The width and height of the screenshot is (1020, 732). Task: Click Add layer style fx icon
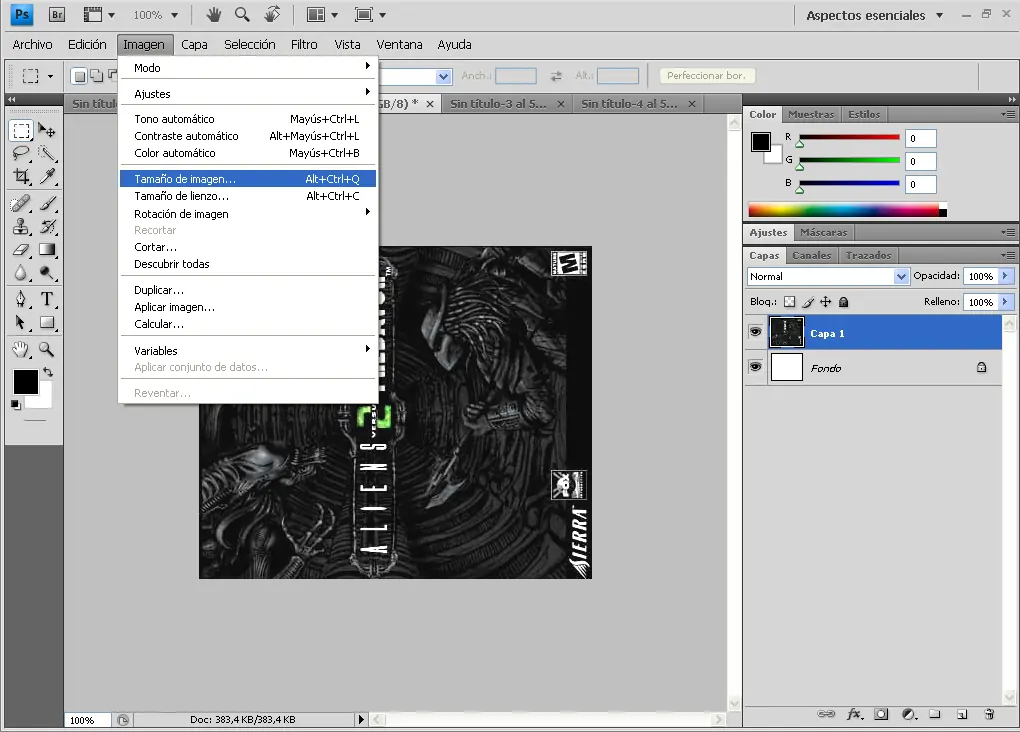[x=855, y=714]
